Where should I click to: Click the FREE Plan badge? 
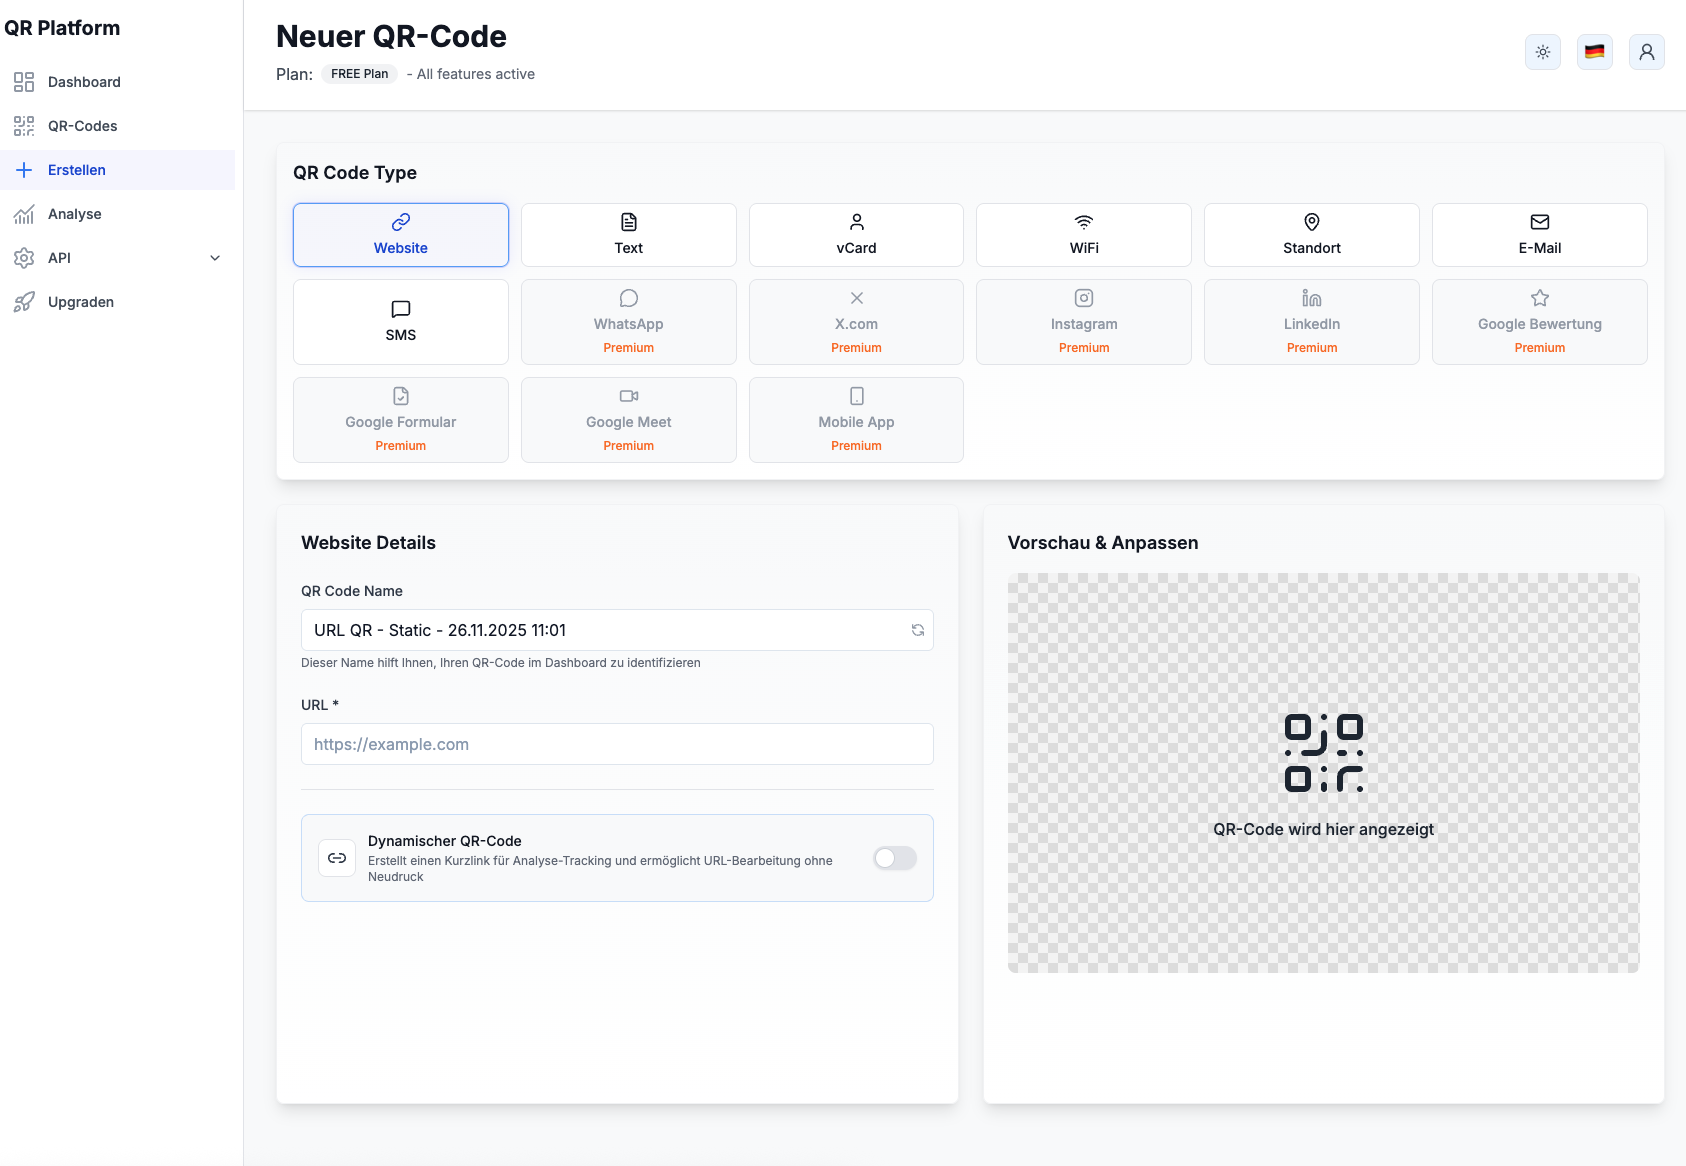[360, 74]
